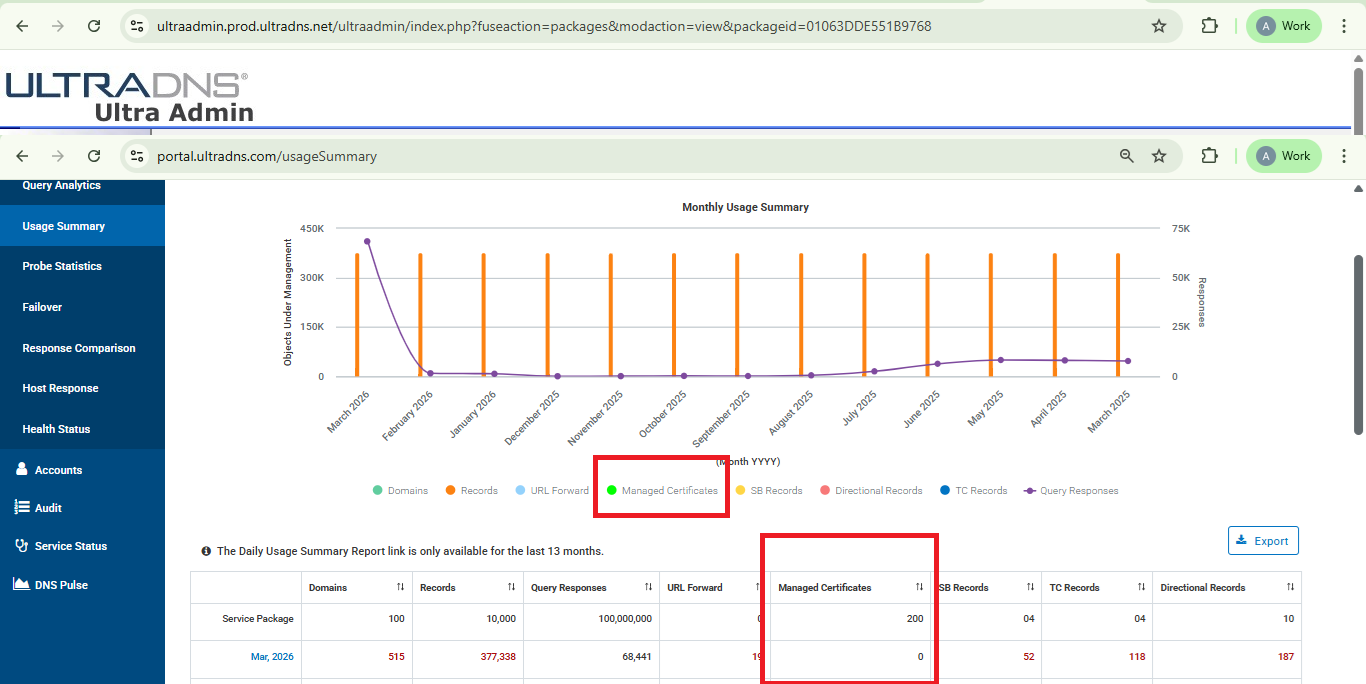Click the orange Records bar for October 2025

click(674, 315)
